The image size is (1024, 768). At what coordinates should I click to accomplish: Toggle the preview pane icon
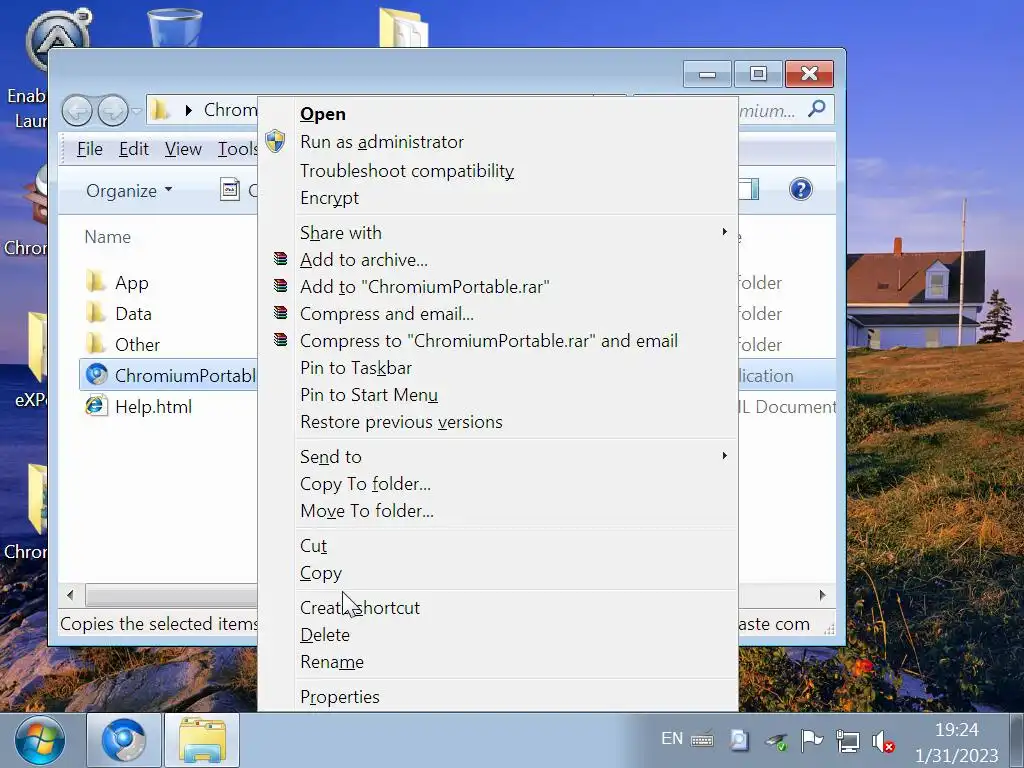[749, 189]
